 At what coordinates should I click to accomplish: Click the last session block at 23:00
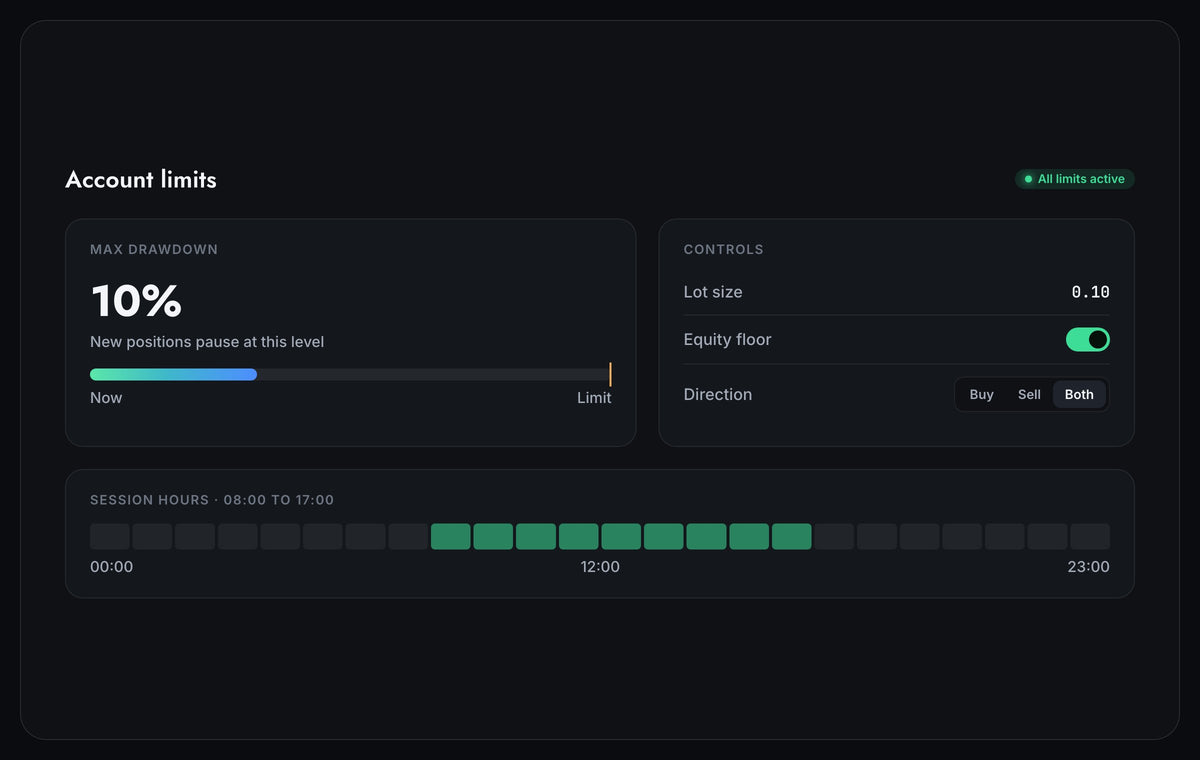(1090, 536)
